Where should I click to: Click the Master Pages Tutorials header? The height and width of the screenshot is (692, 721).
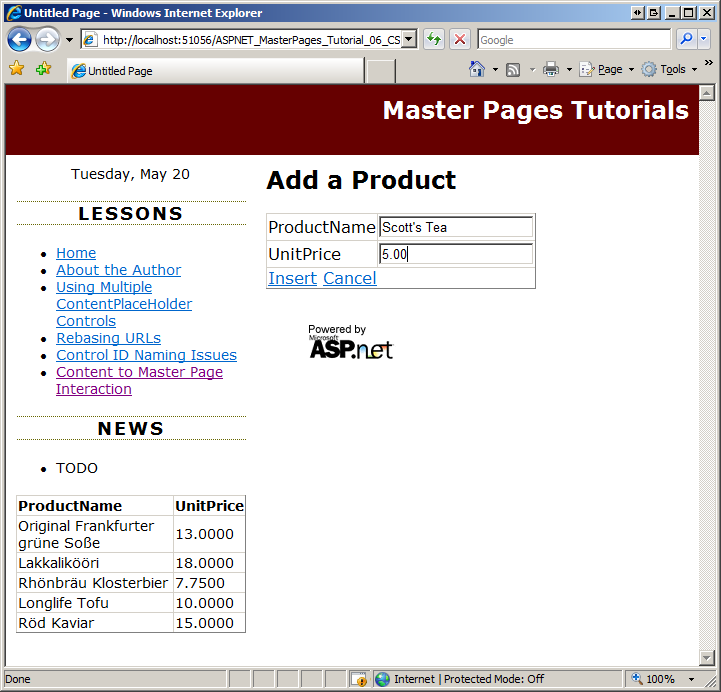(536, 110)
